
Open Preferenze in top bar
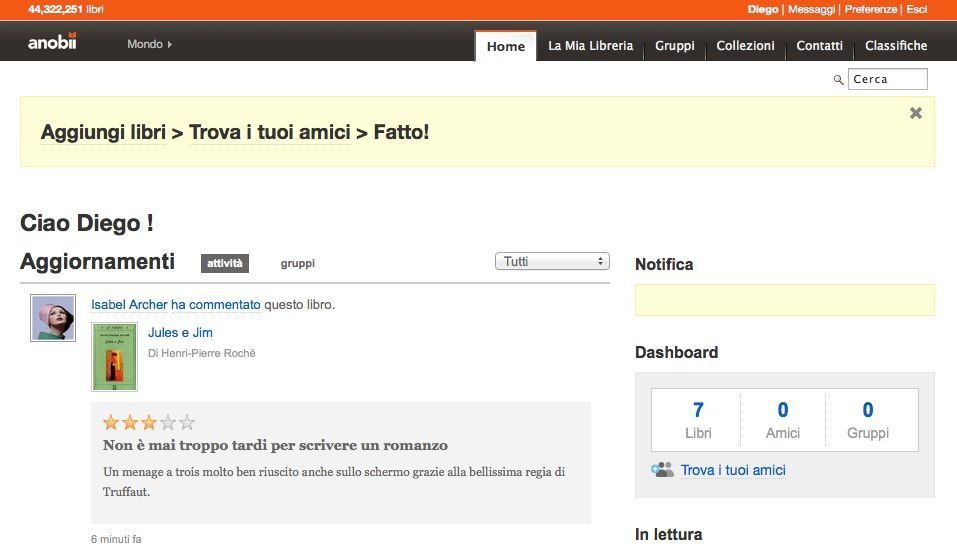pos(870,9)
